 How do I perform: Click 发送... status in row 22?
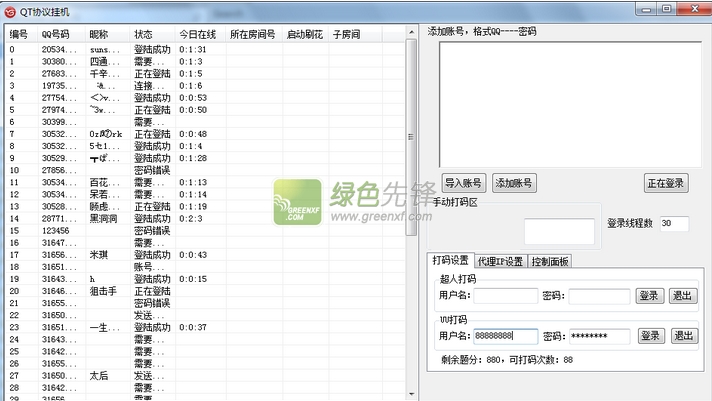(x=149, y=315)
